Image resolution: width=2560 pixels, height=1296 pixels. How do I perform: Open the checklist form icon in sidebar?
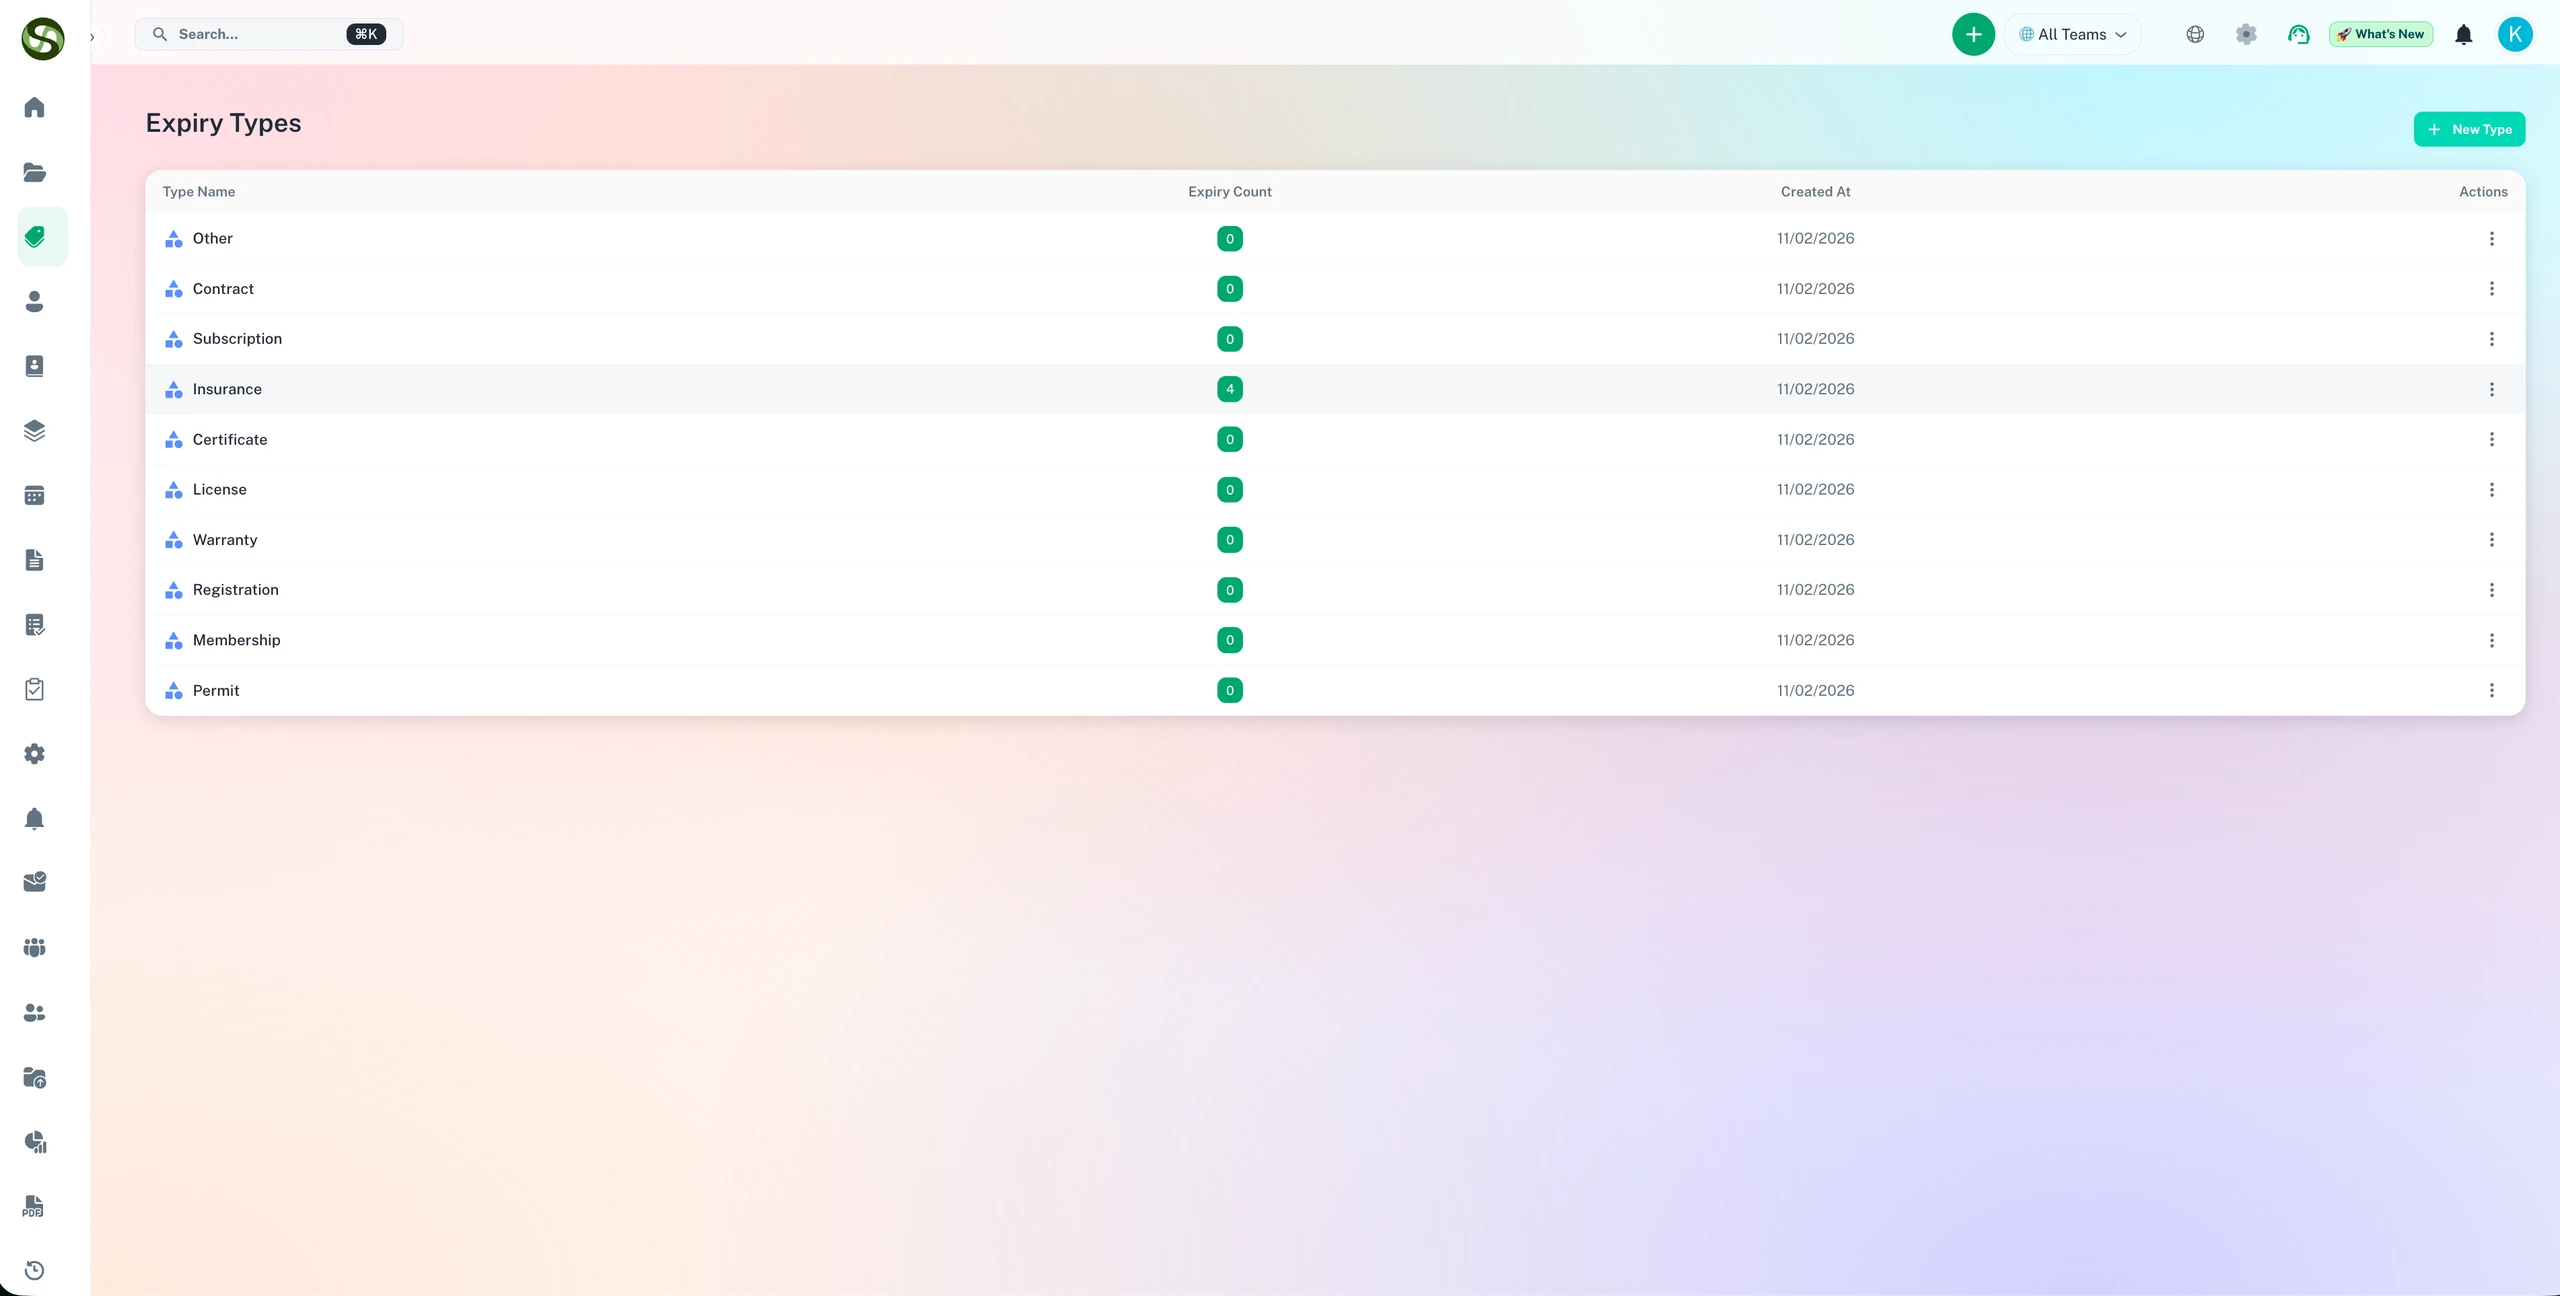pyautogui.click(x=34, y=625)
